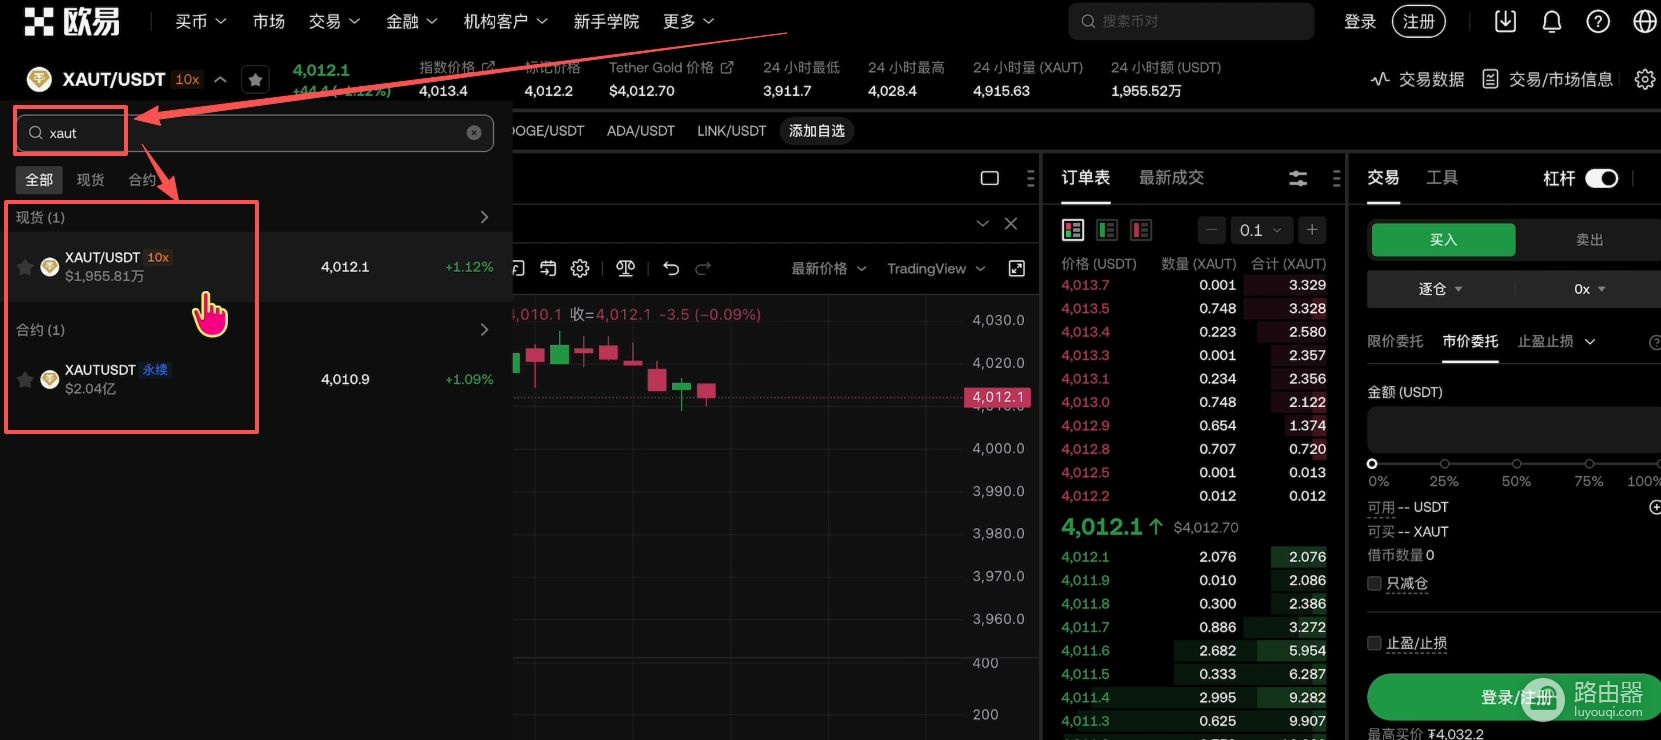Open the notifications bell icon
This screenshot has width=1661, height=740.
point(1552,21)
